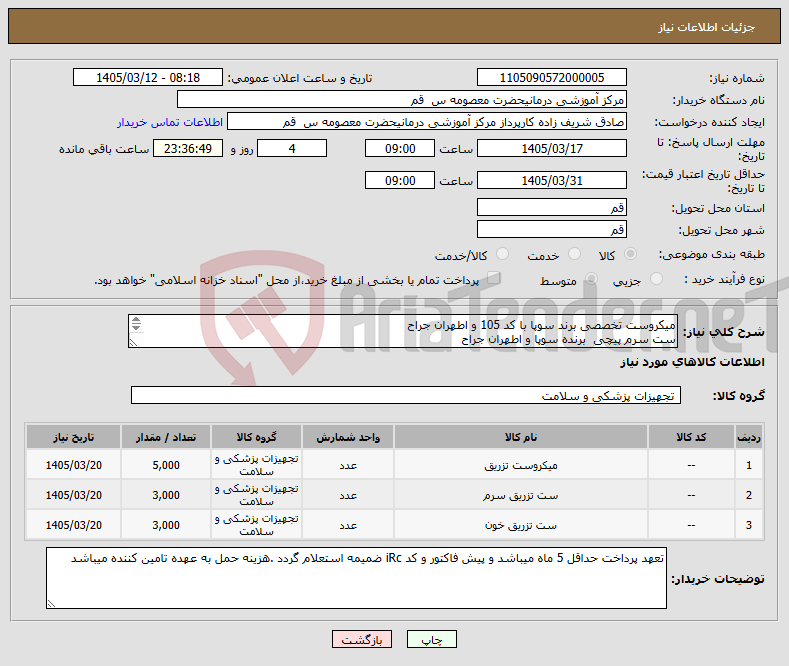Open اطلاعات تماس خریدار link
Viewport: 789px width, 666px height.
point(170,122)
